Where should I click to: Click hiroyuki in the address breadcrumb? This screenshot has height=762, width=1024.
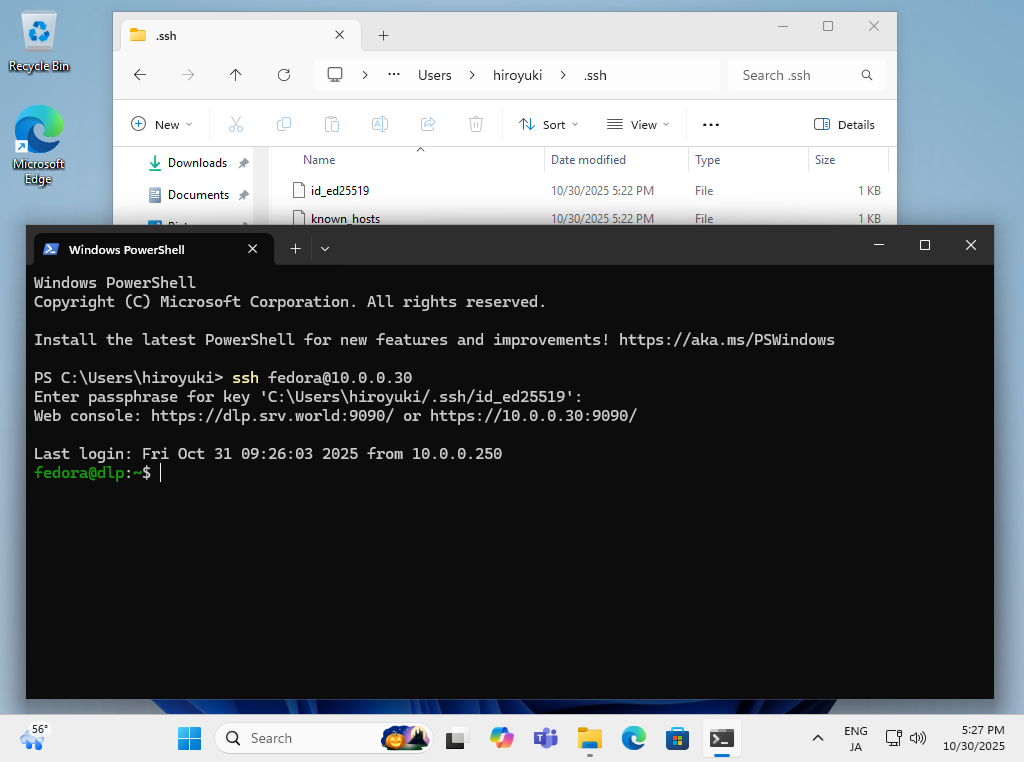[x=517, y=75]
